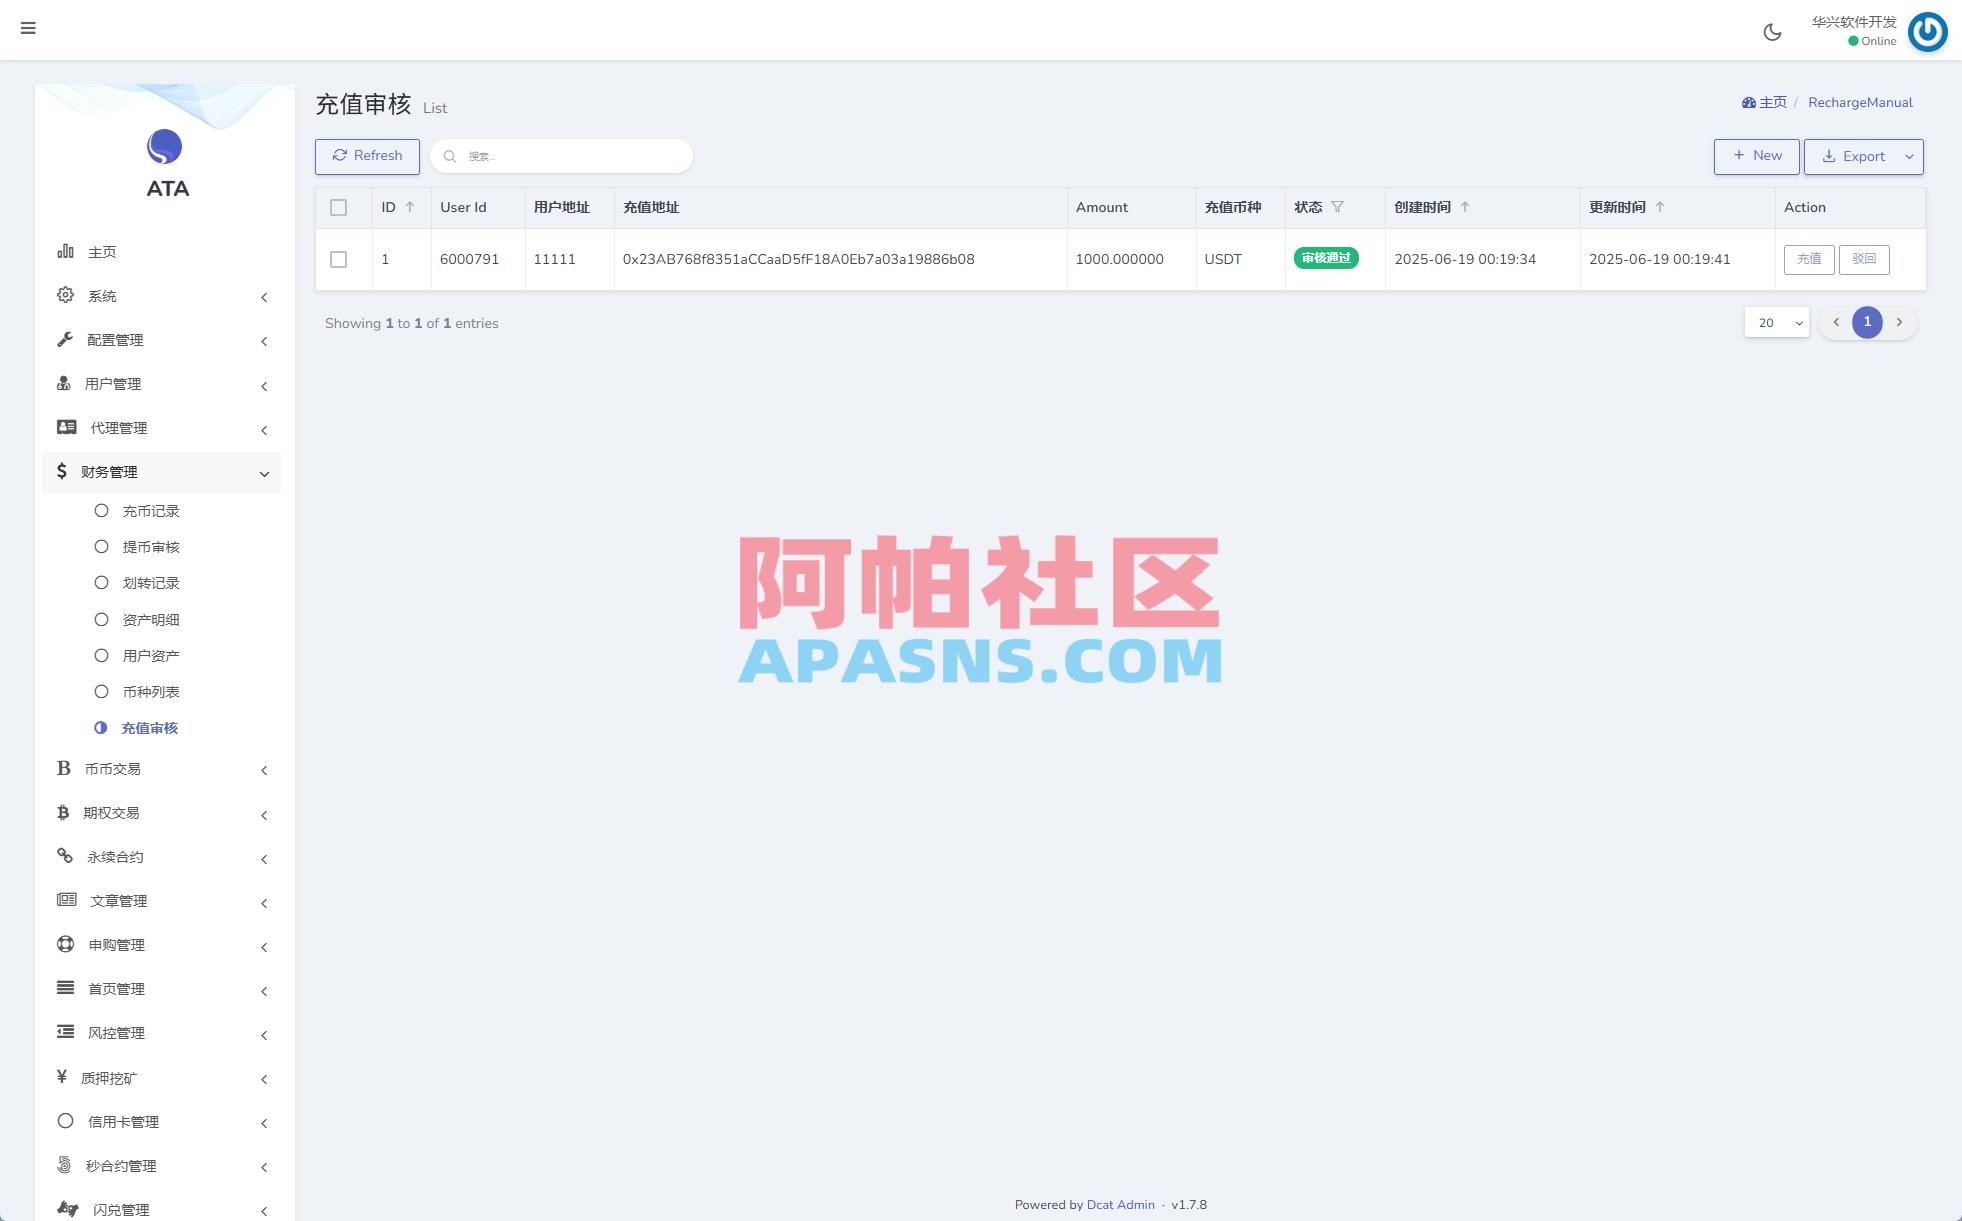Open the 主页 dashboard via sidebar icon

click(x=64, y=252)
